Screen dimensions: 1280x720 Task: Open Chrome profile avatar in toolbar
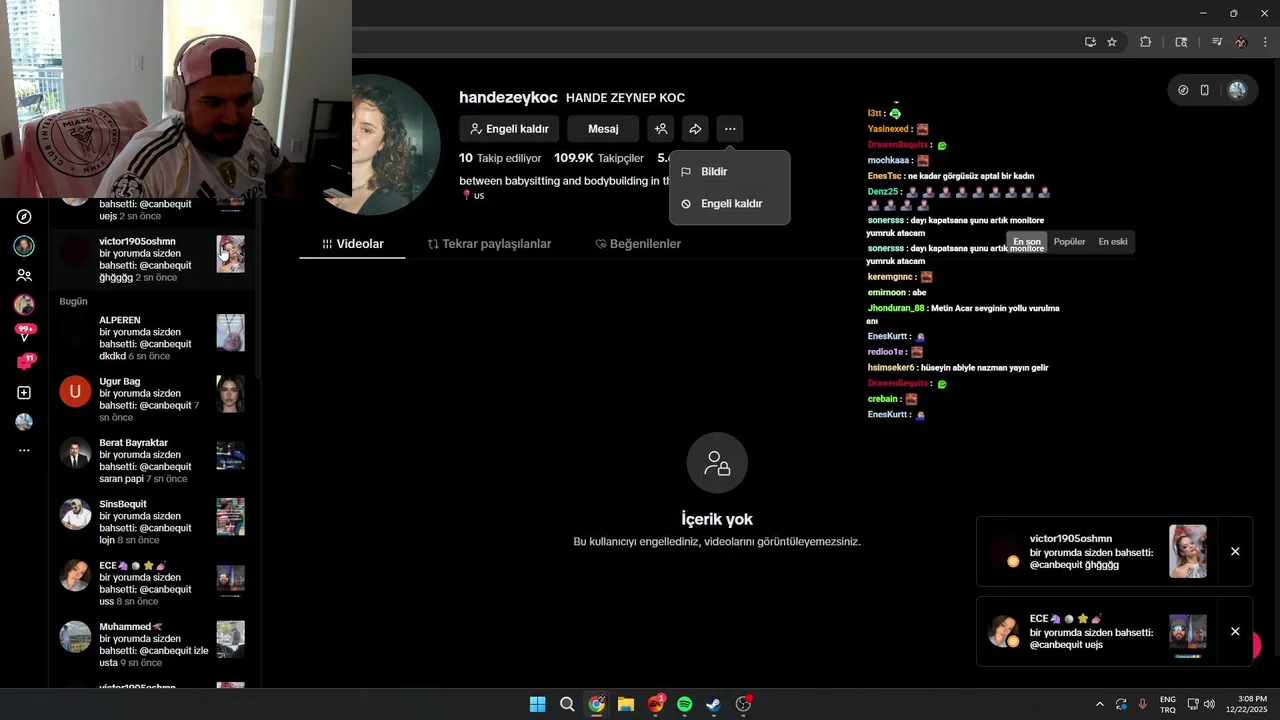1241,42
